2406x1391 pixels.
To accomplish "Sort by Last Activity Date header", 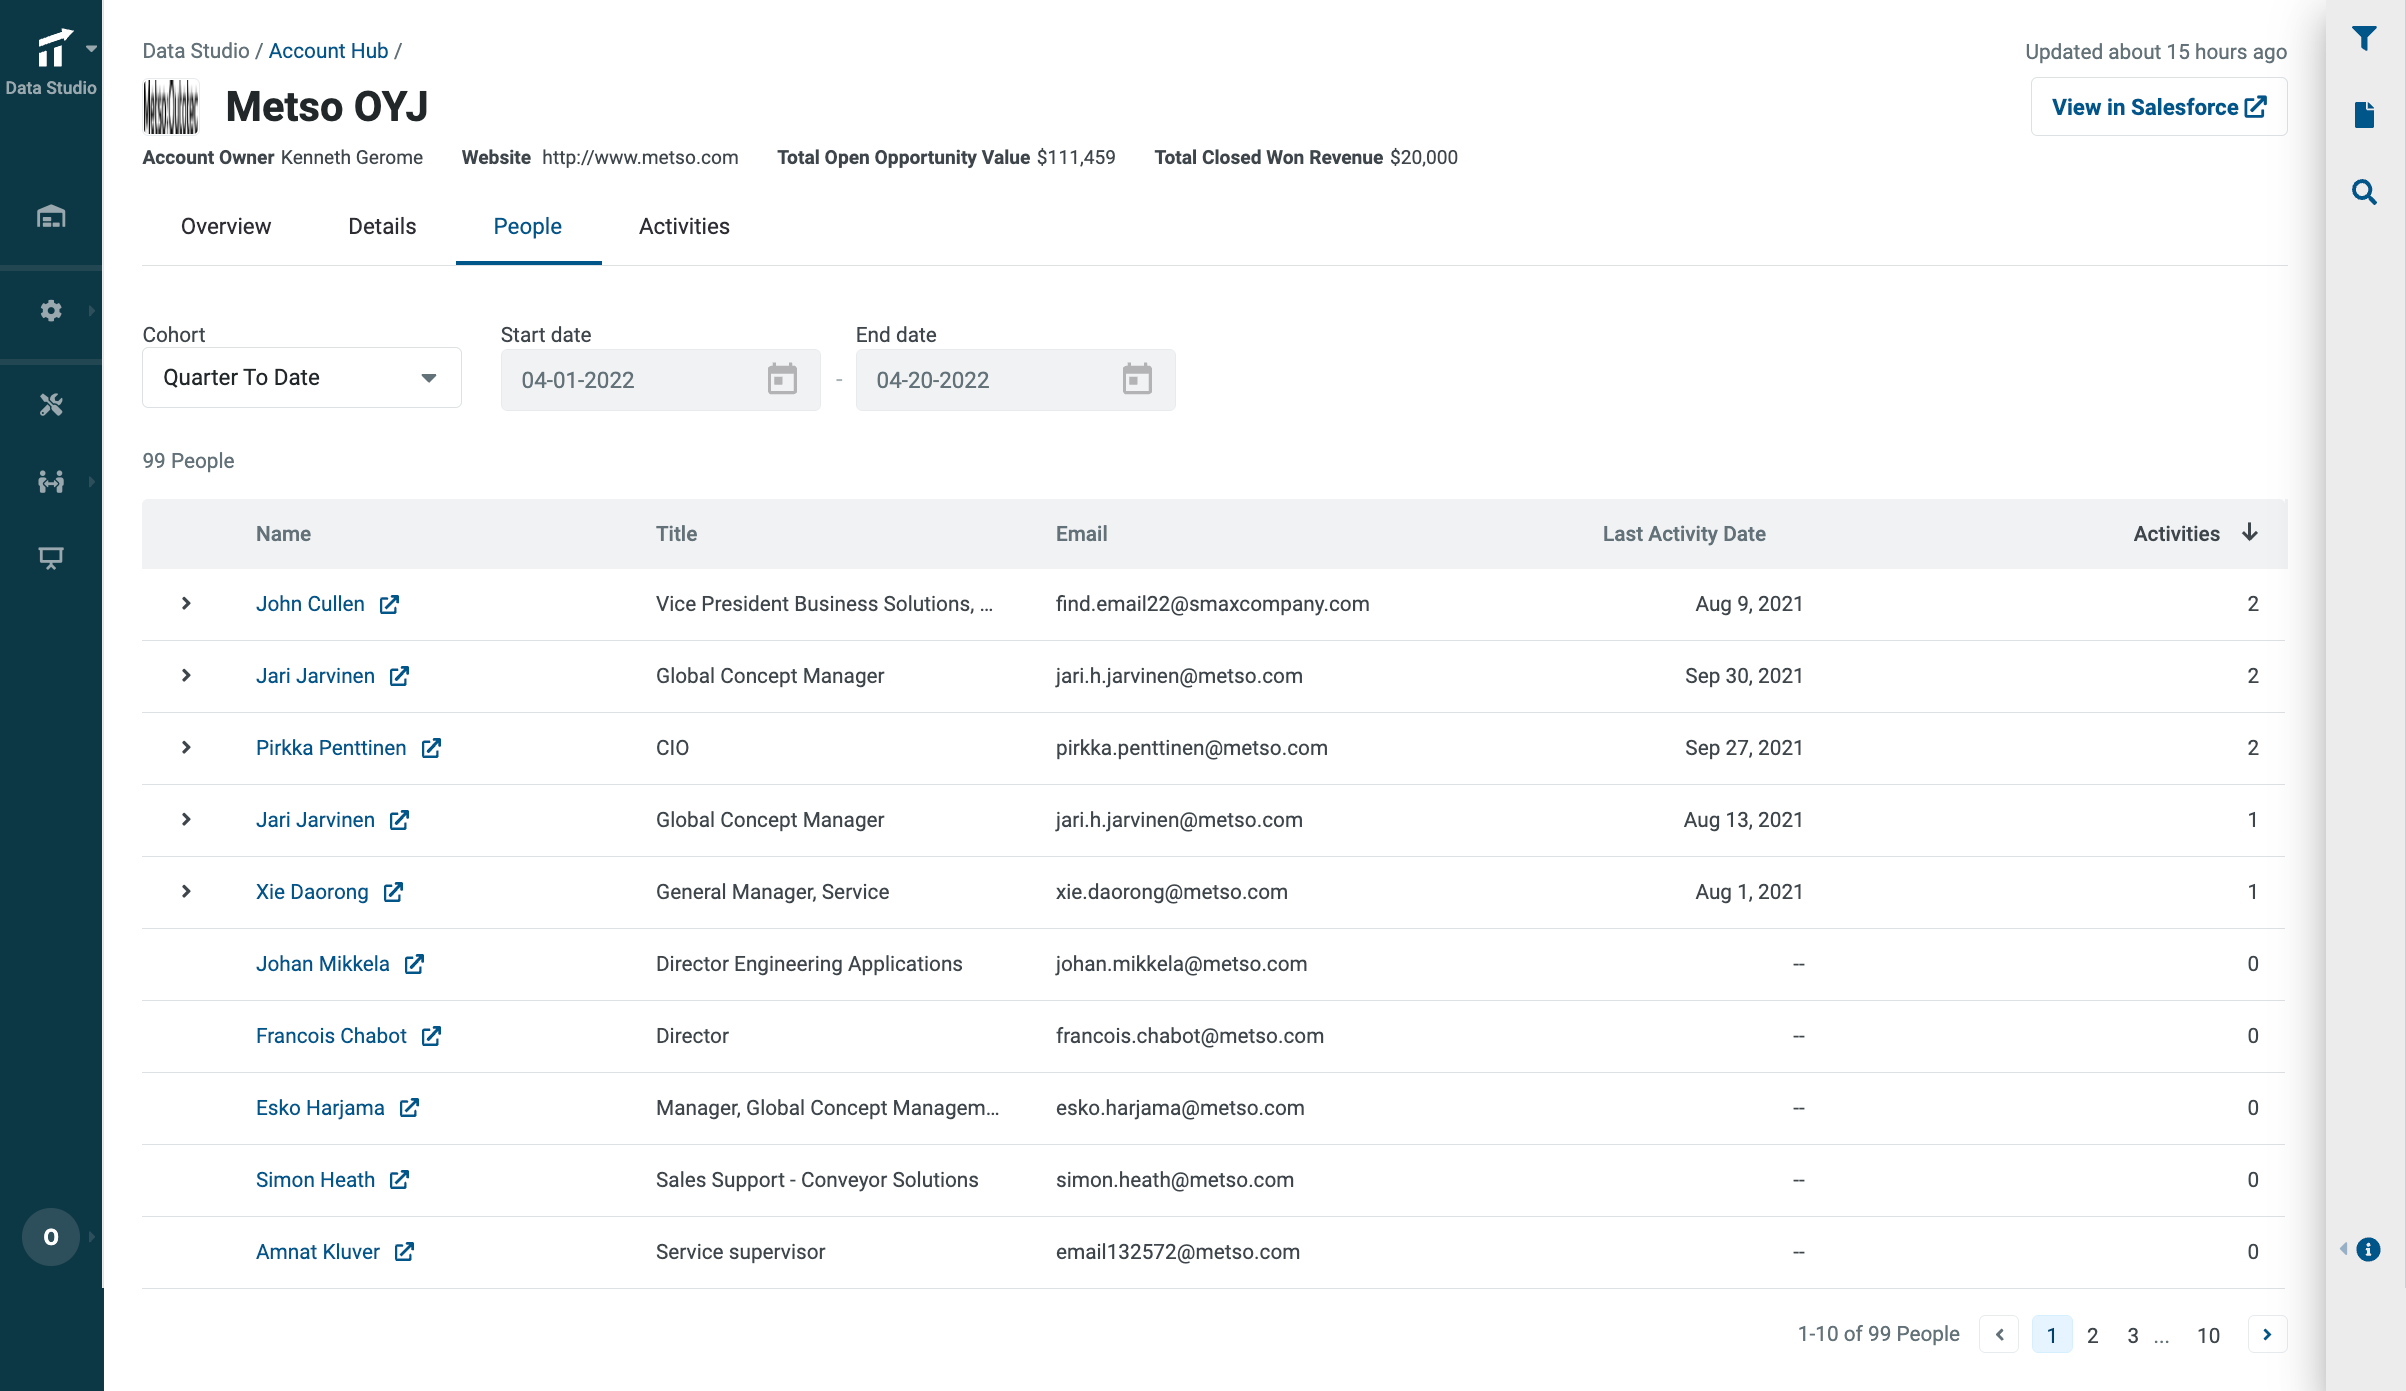I will pos(1684,534).
